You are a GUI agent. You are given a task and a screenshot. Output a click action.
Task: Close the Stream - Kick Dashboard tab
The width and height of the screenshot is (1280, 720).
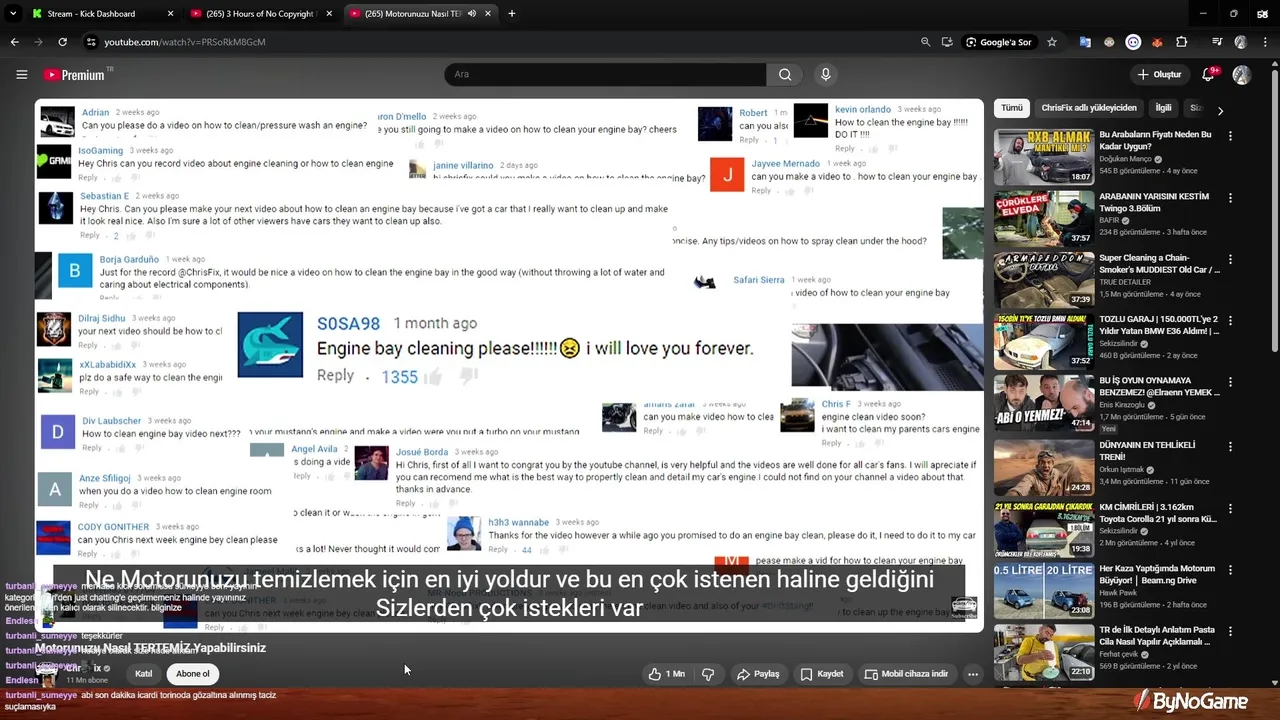(170, 13)
